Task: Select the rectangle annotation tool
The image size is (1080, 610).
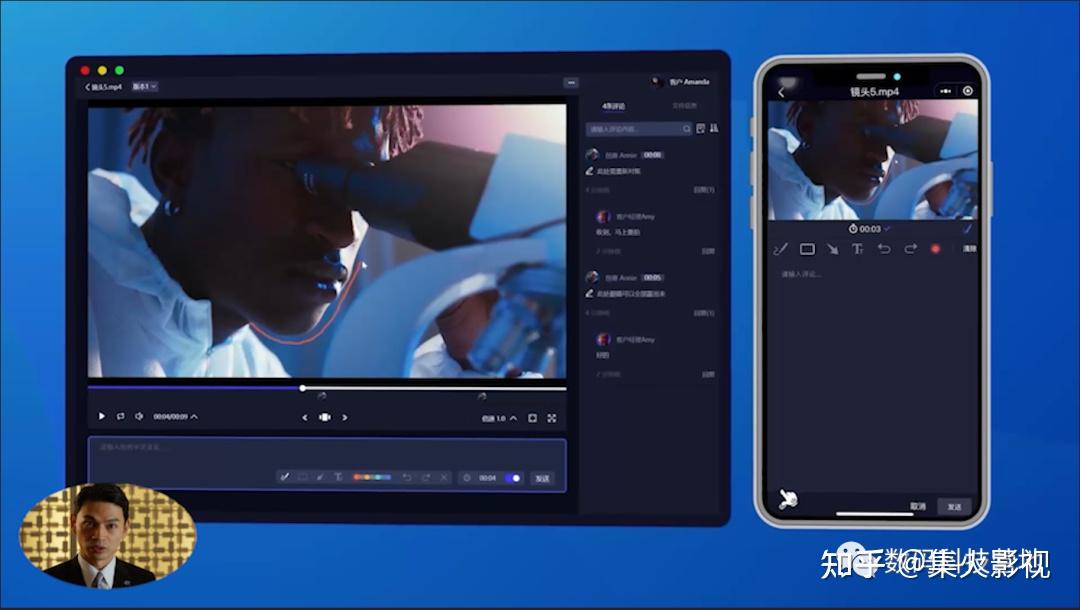Action: click(304, 478)
